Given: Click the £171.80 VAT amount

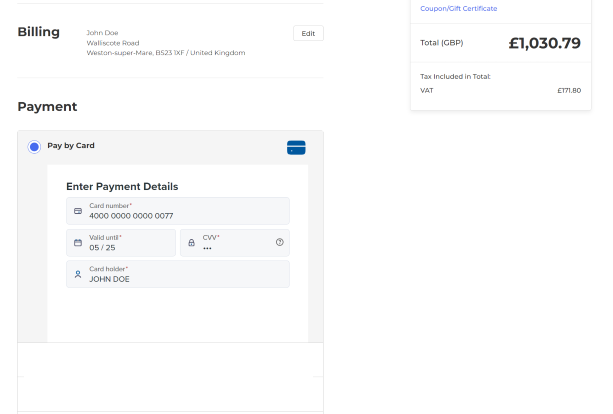Looking at the screenshot, I should click(x=568, y=91).
